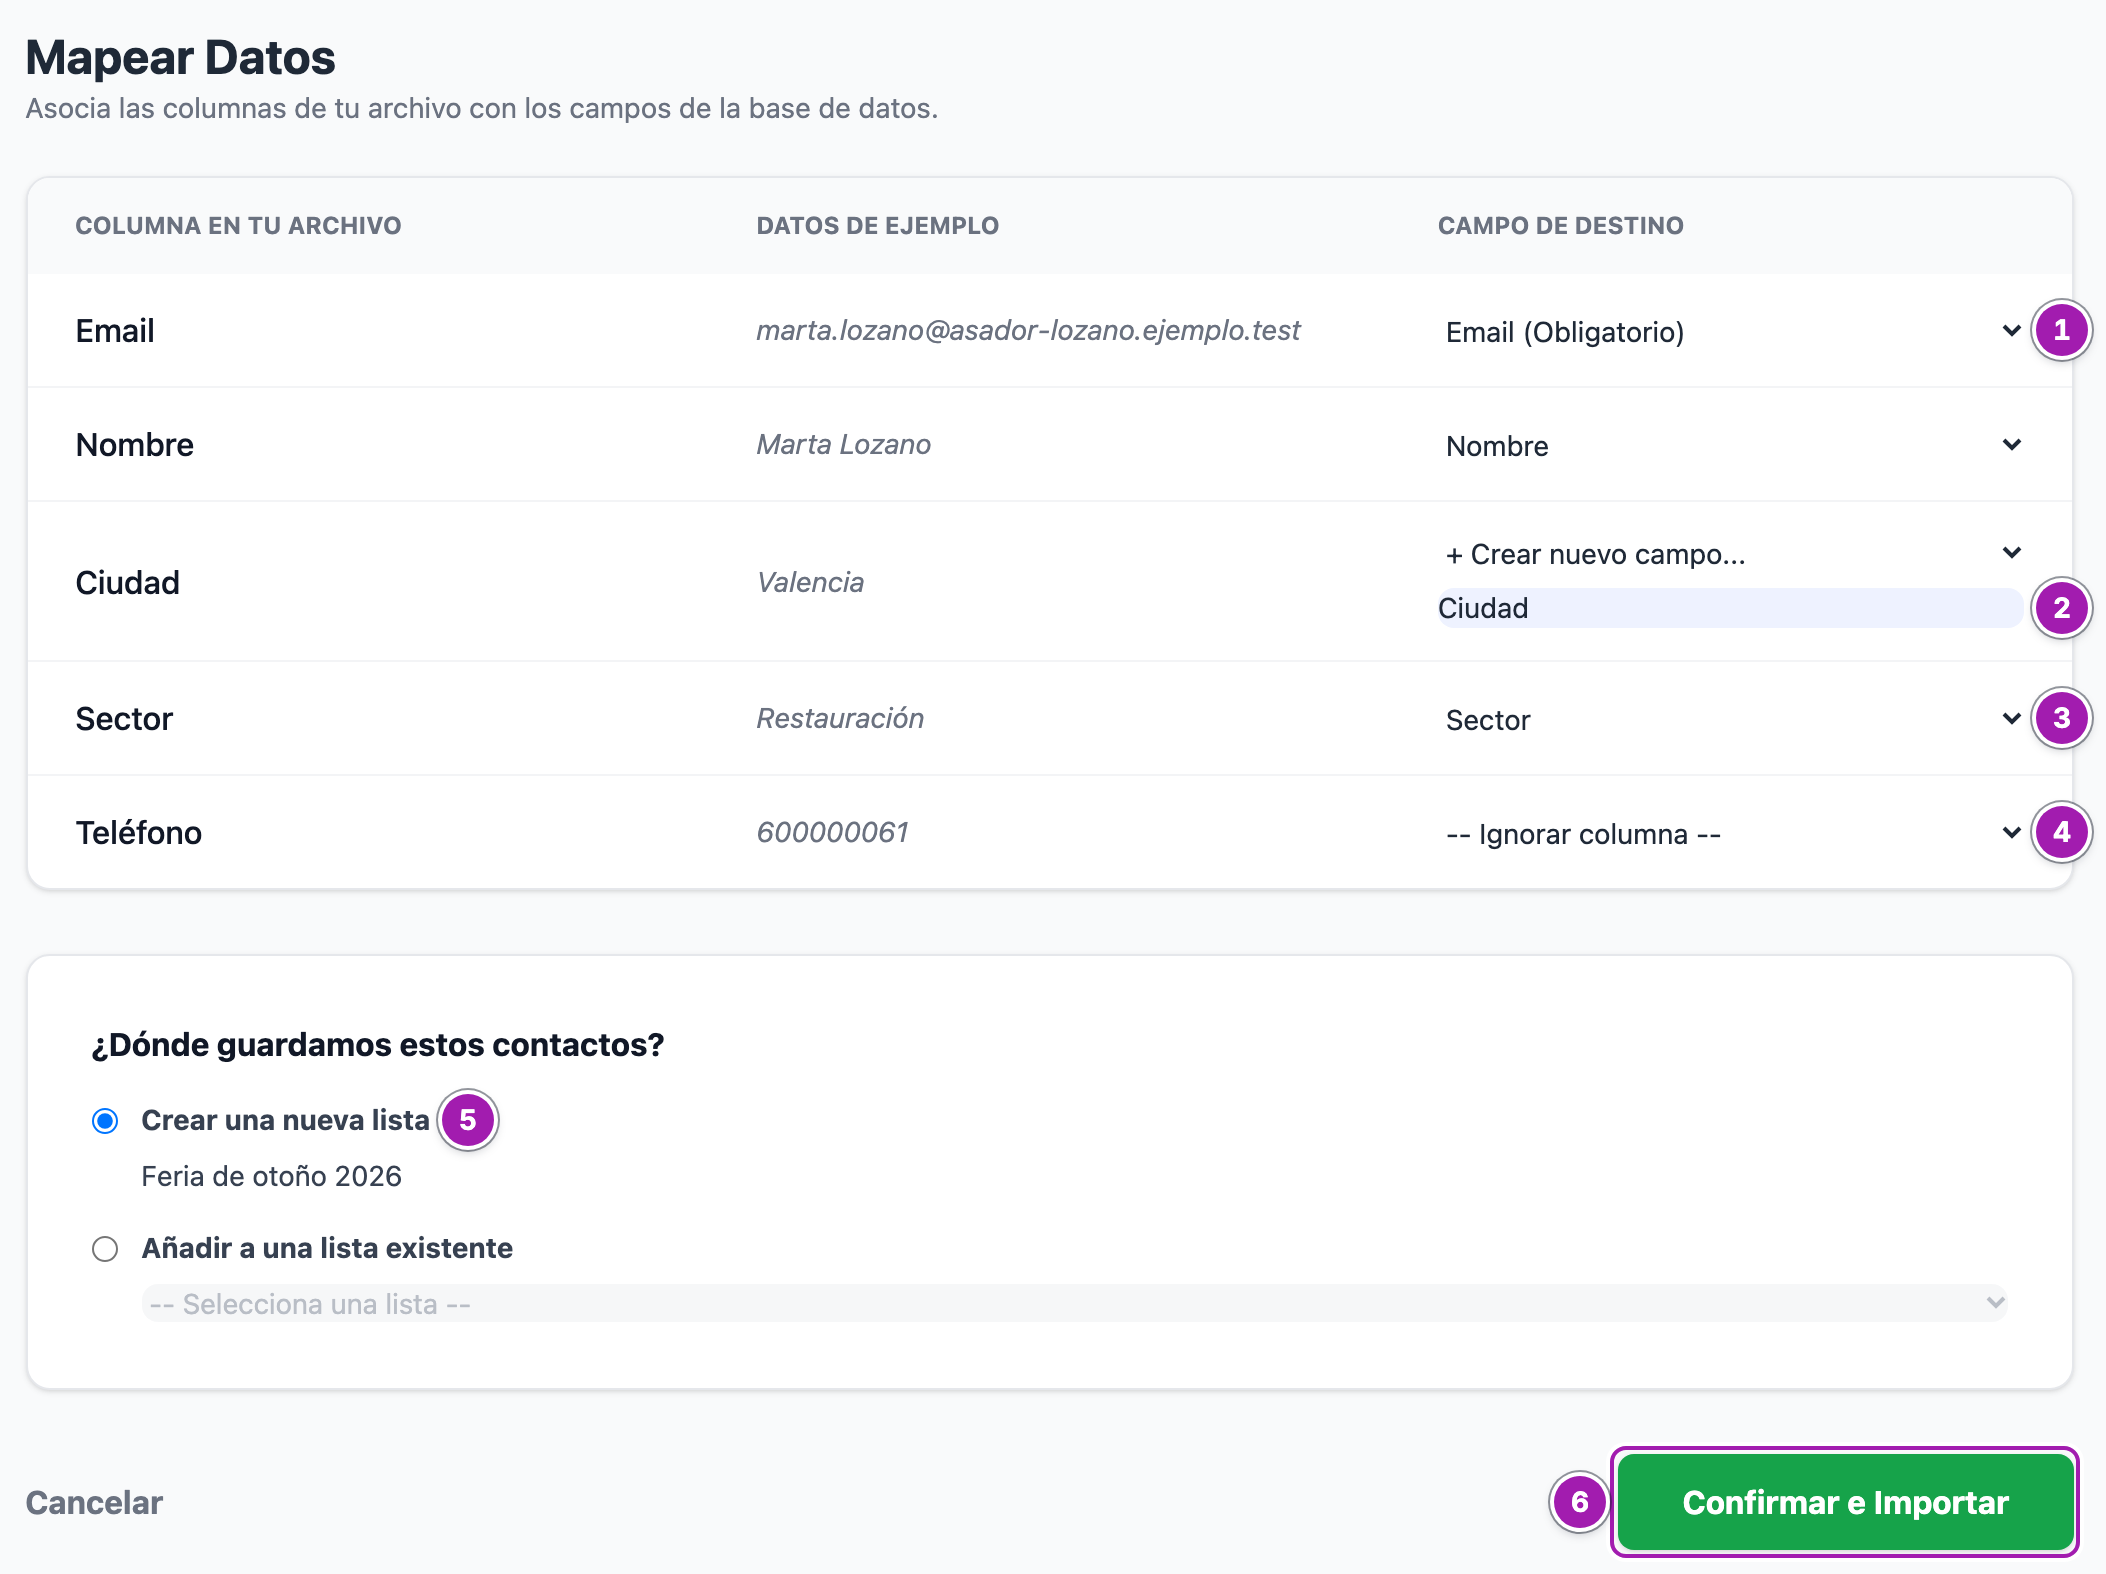Click the Ciudad column name in file column
2106x1574 pixels.
pos(128,582)
